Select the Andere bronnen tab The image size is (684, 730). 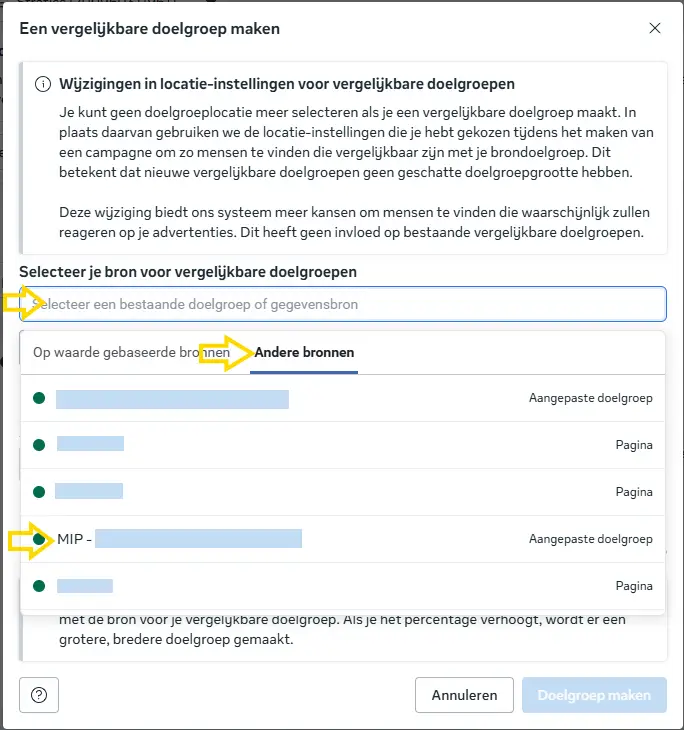point(304,353)
